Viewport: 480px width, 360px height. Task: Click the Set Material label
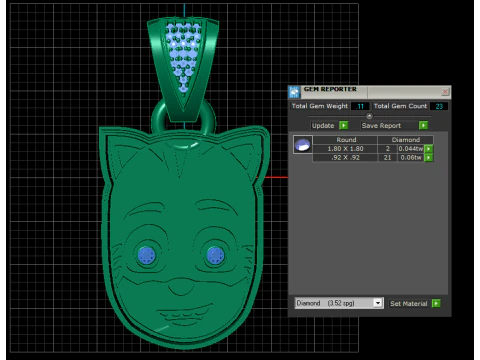pos(409,304)
